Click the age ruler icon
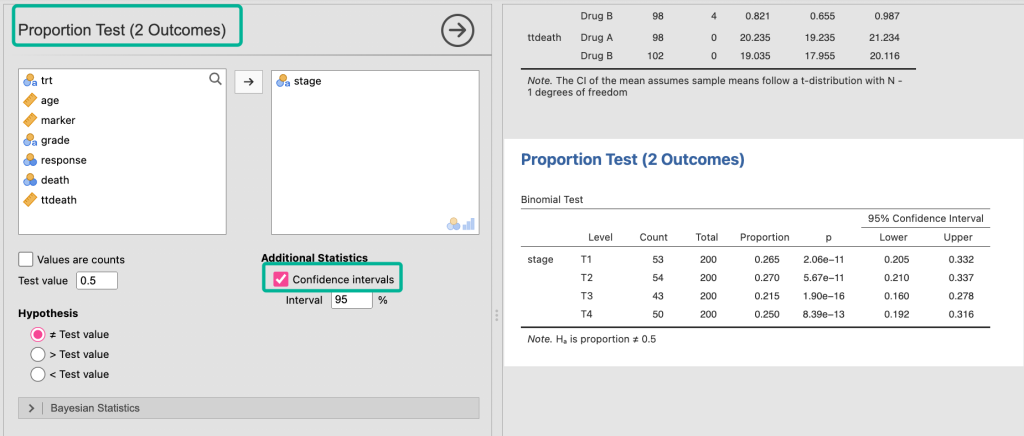1024x436 pixels. [x=30, y=100]
